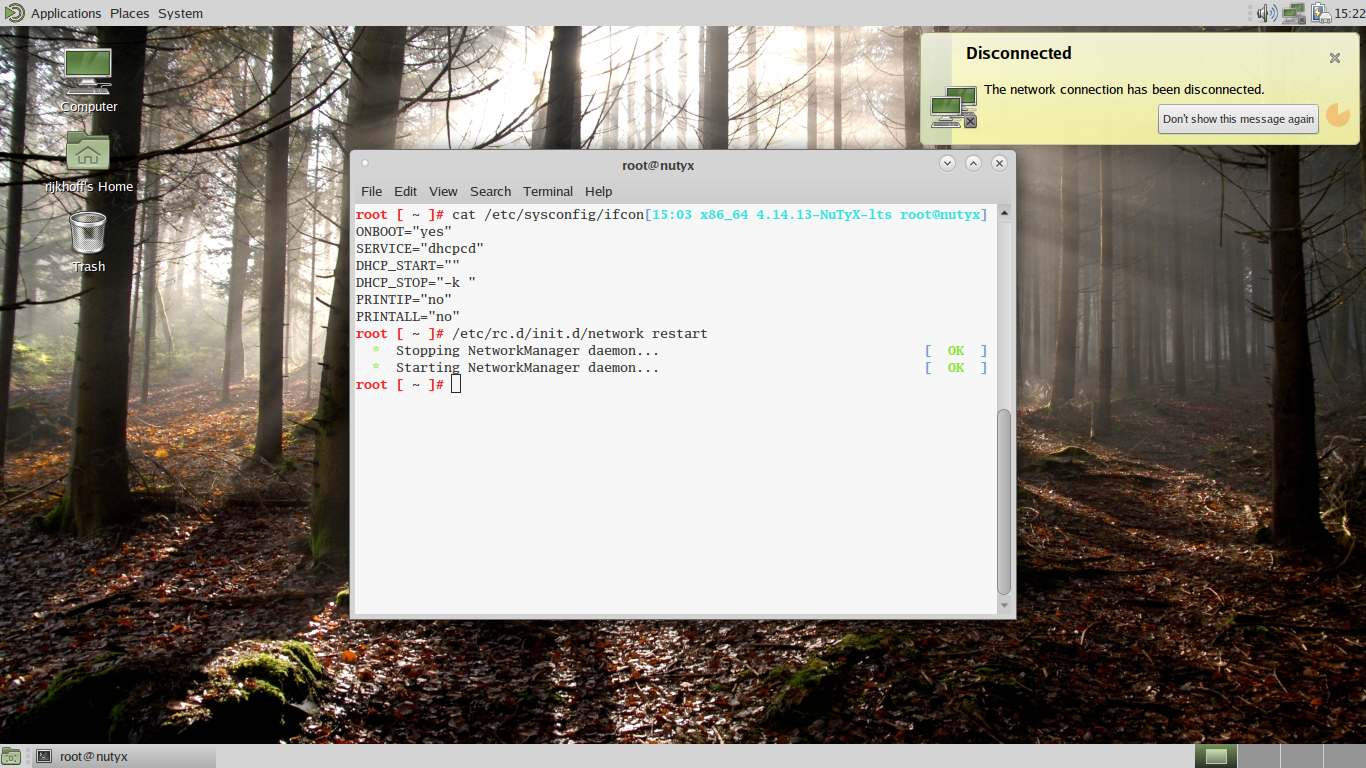Screen dimensions: 1366x768
Task: Click the terminal window menu dot icon
Action: [365, 163]
